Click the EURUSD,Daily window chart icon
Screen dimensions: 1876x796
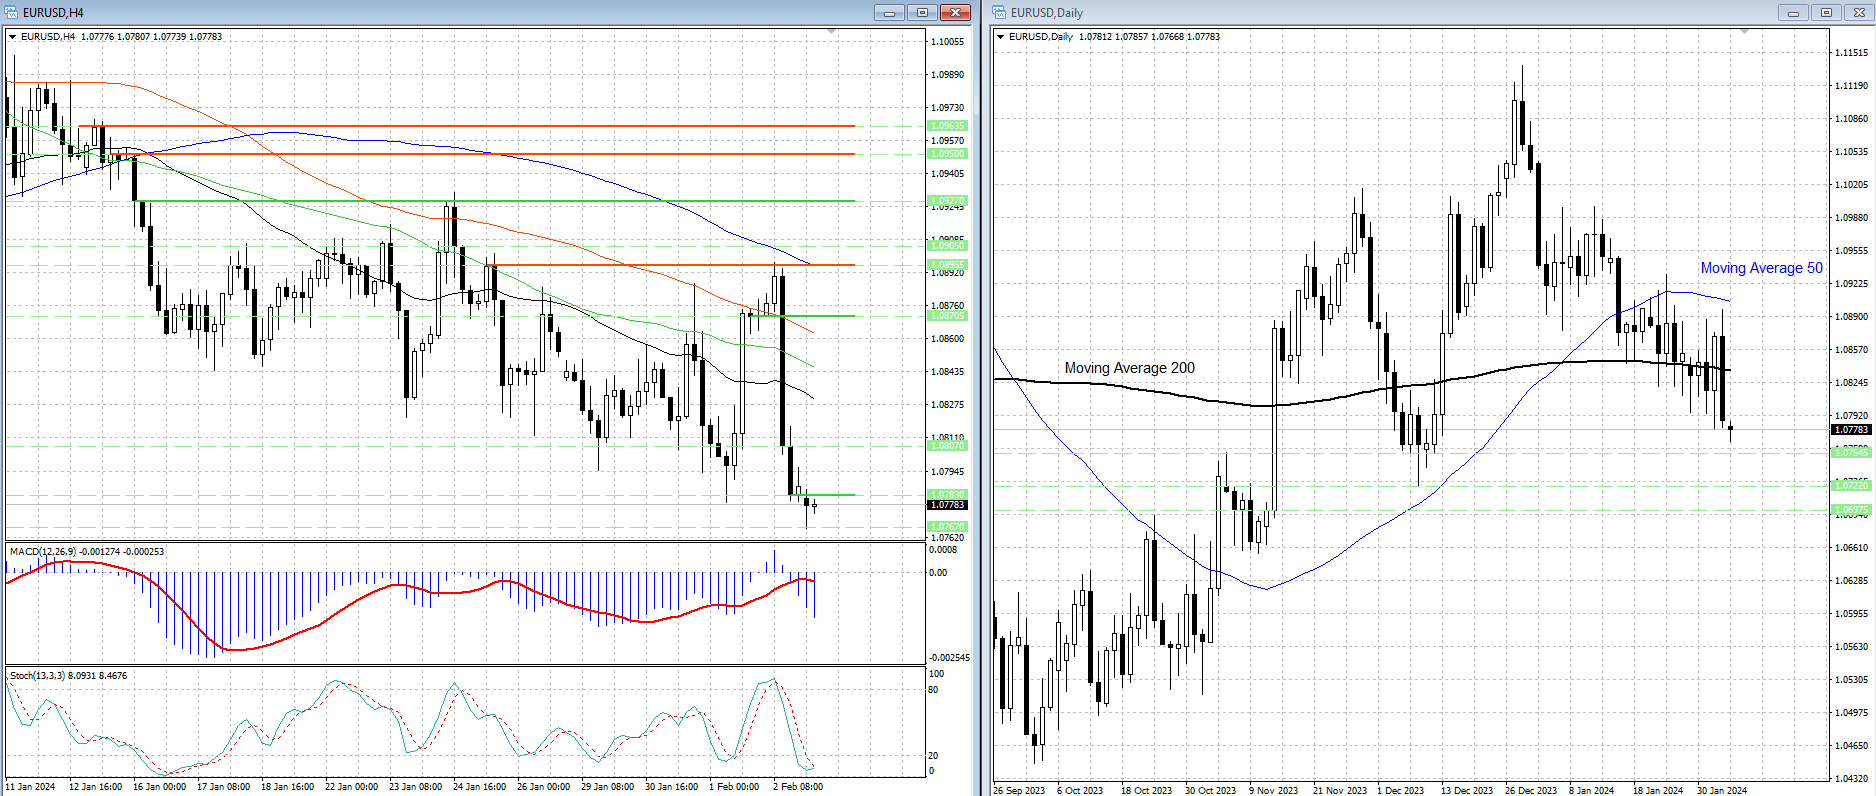(x=1000, y=12)
